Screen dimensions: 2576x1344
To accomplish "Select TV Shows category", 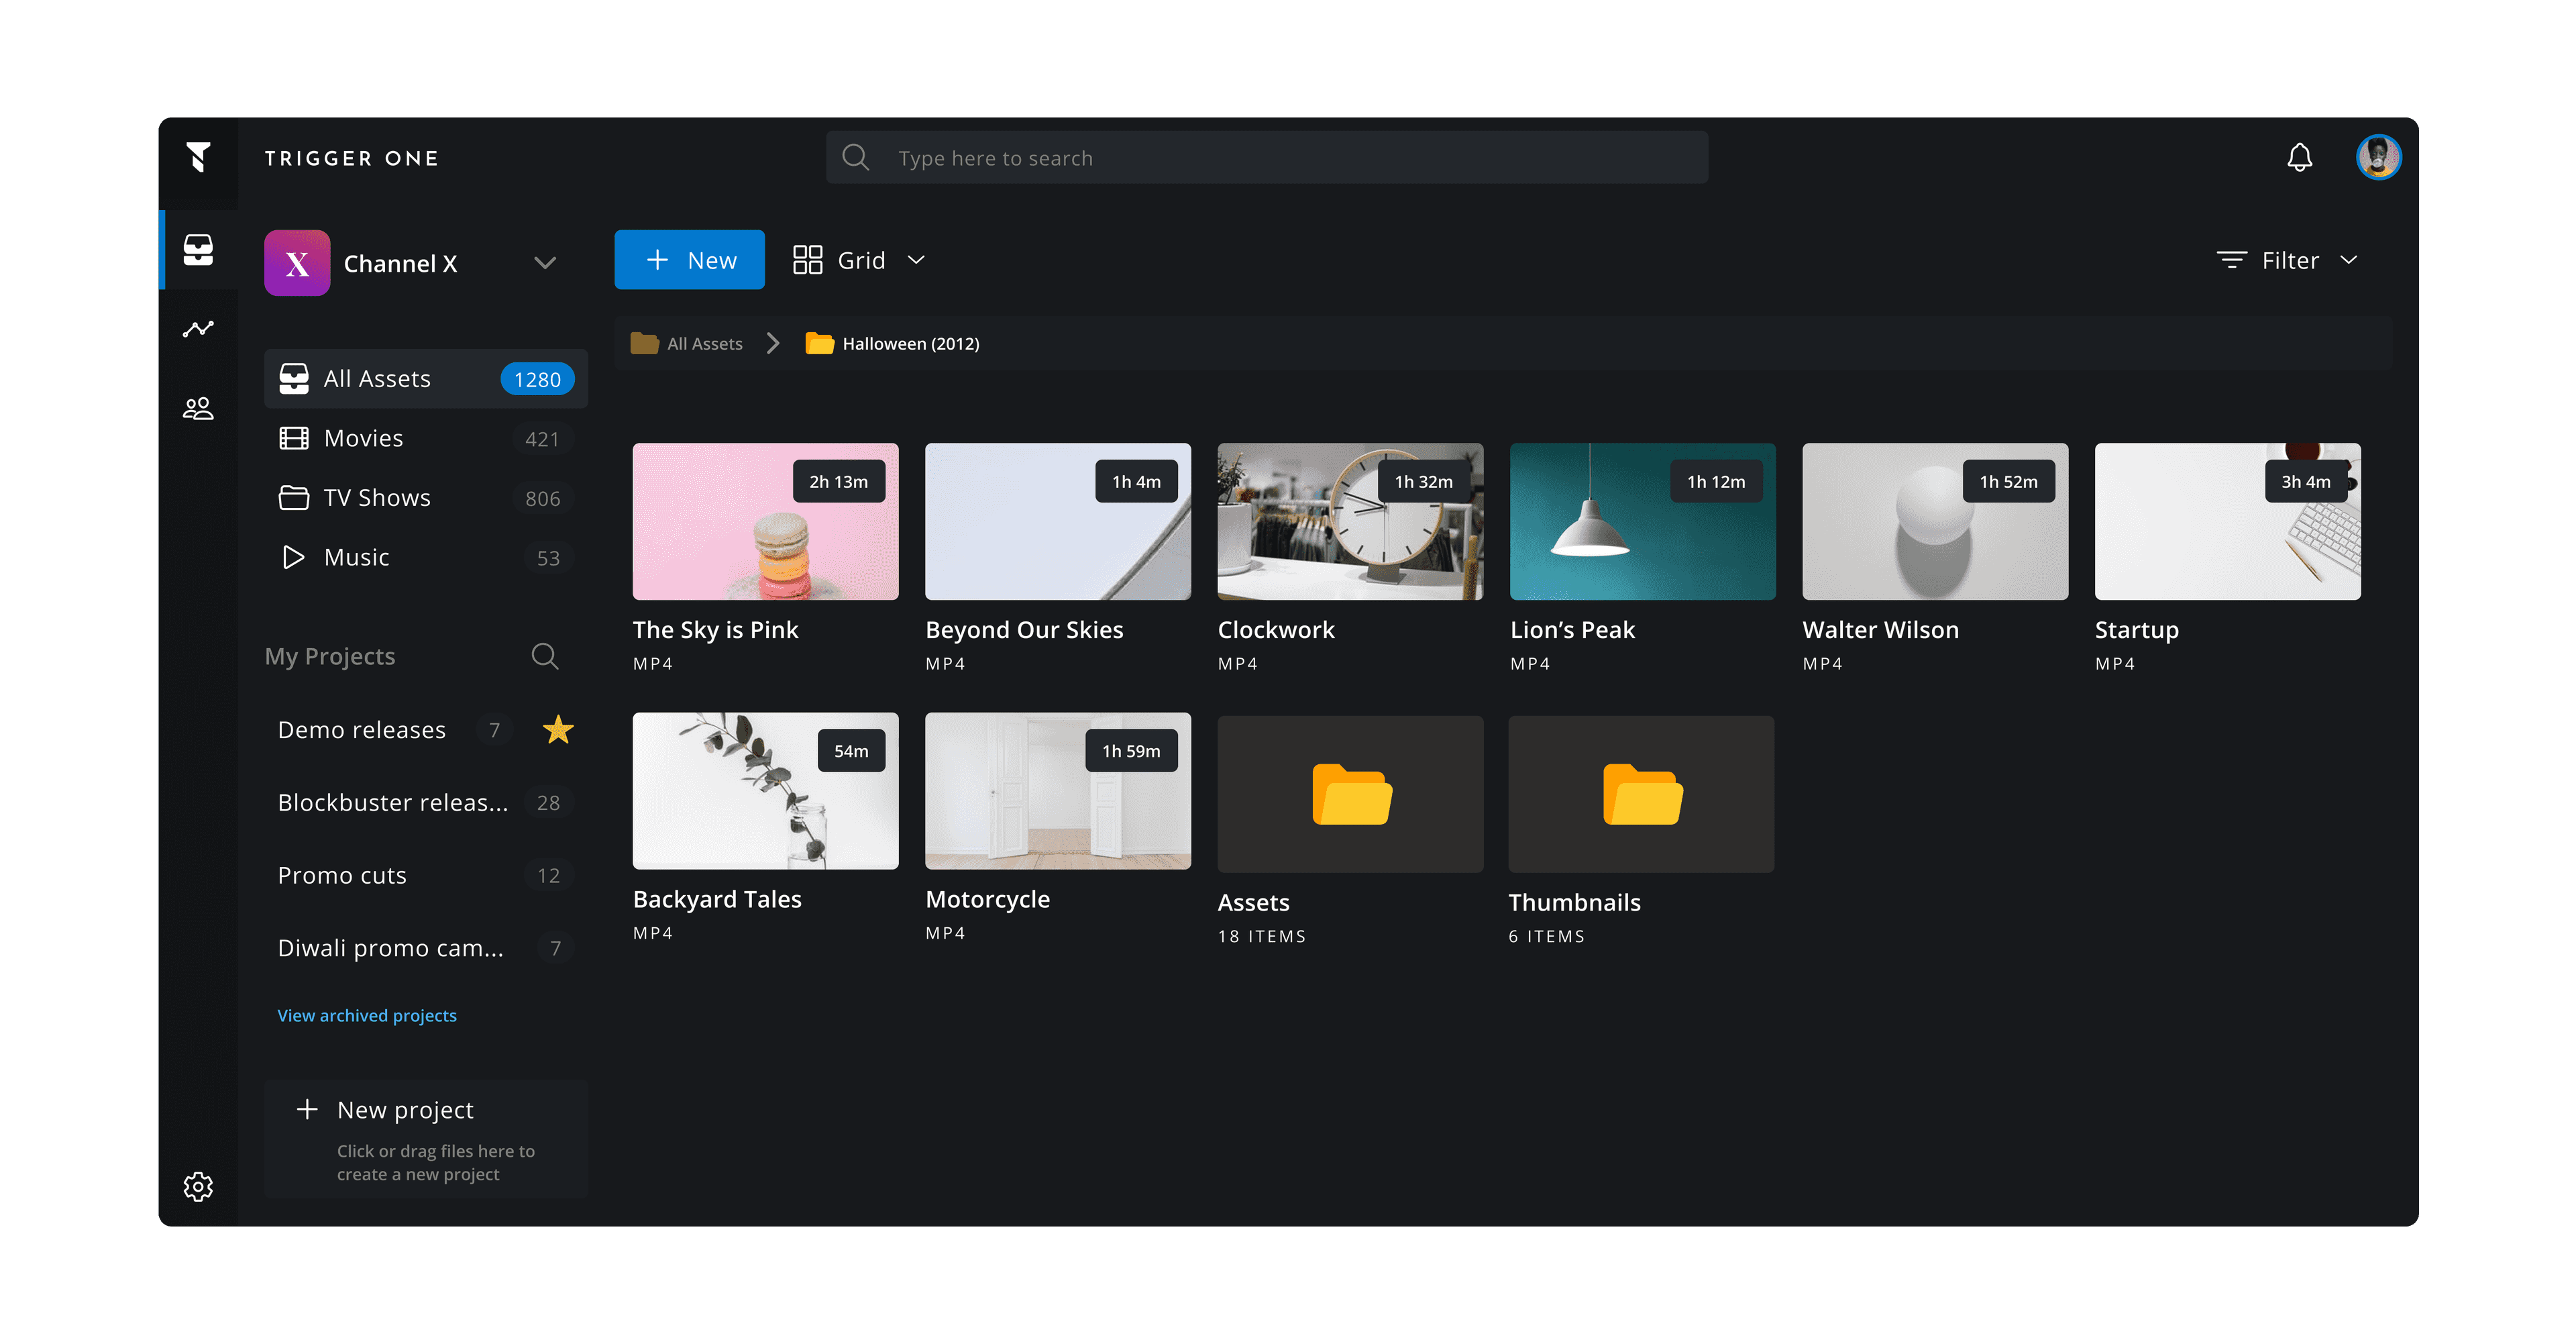I will coord(426,498).
